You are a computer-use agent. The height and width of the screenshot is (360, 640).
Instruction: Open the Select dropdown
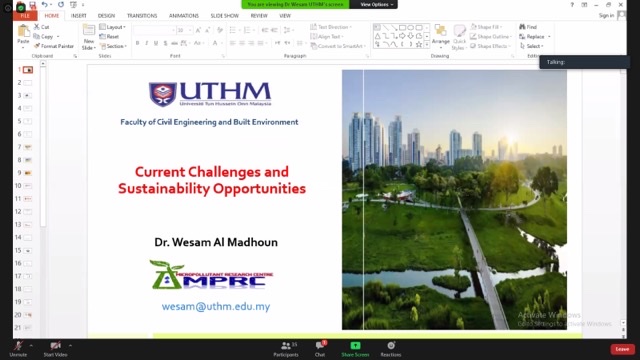531,46
